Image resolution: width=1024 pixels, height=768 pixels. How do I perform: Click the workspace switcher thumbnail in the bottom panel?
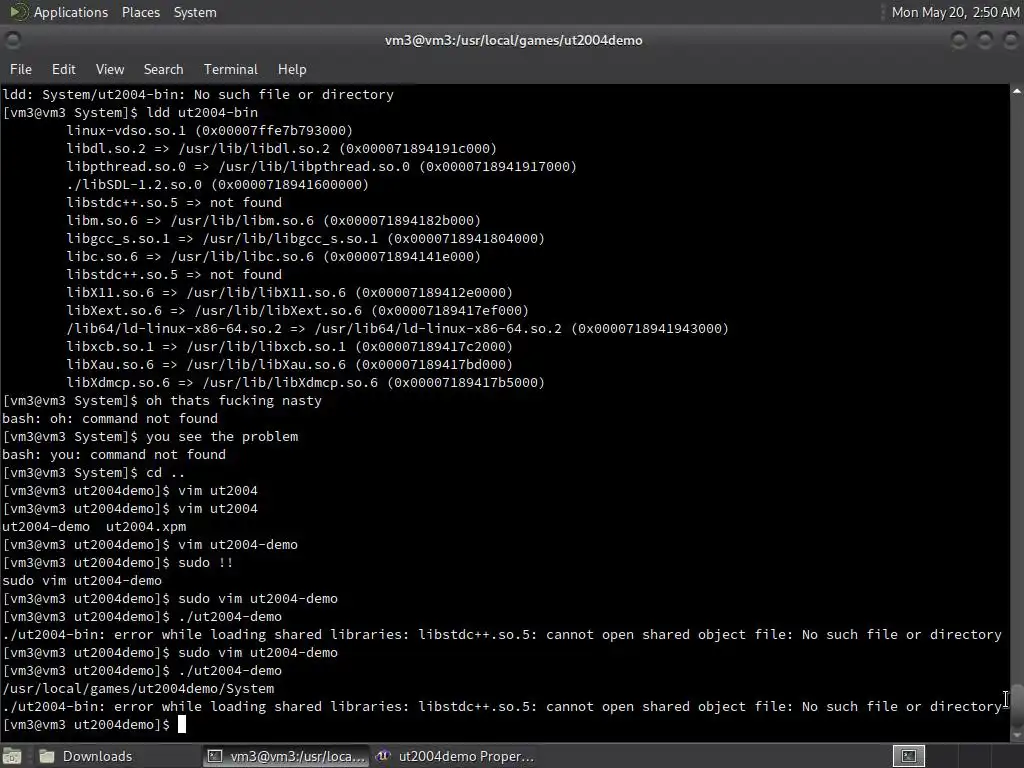pyautogui.click(x=908, y=756)
